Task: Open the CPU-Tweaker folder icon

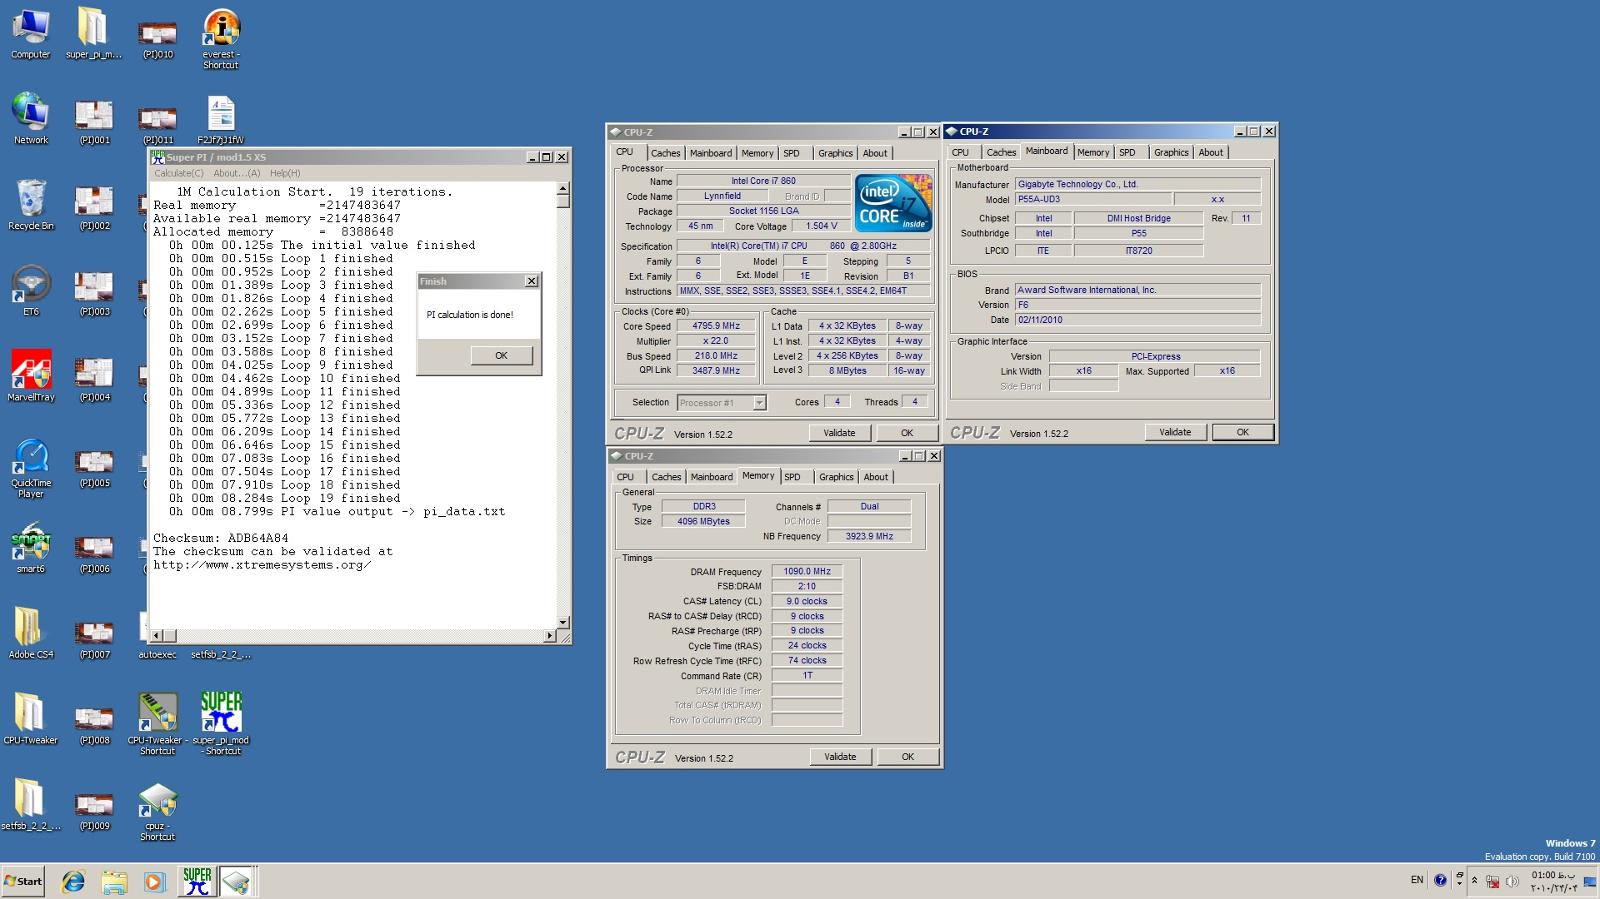Action: [30, 720]
